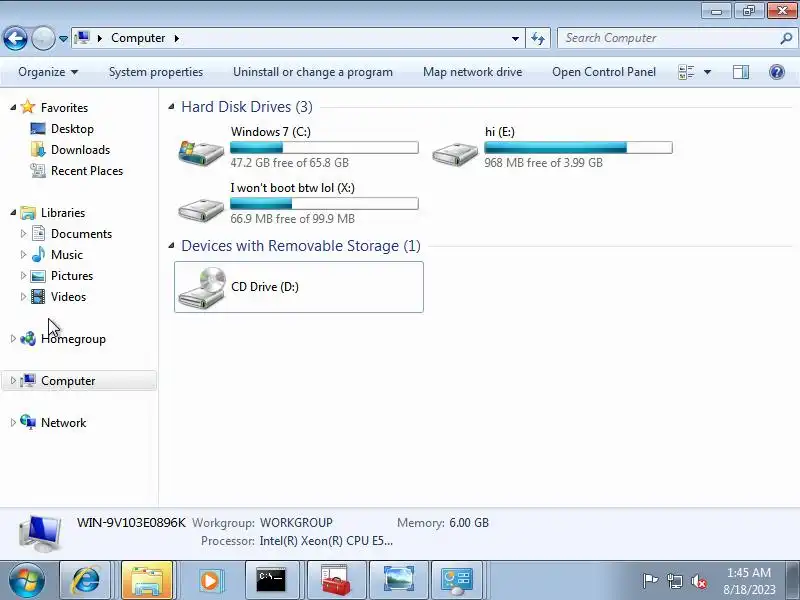The height and width of the screenshot is (600, 800).
Task: Open the More view options arrow
Action: 707,72
